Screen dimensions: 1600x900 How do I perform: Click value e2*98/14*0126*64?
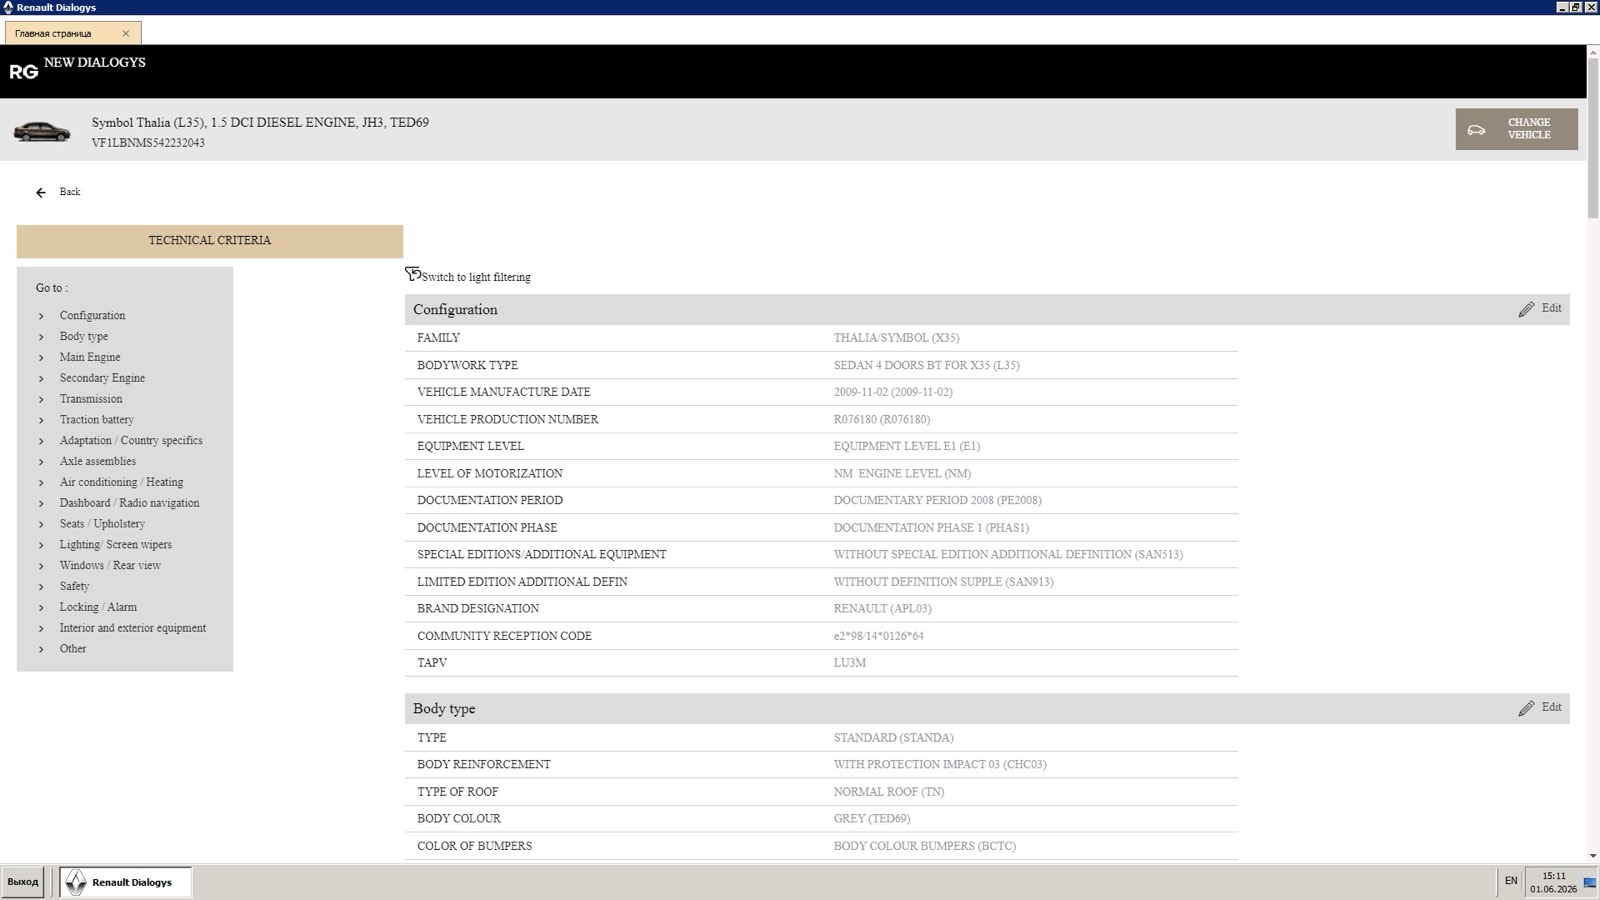pyautogui.click(x=878, y=636)
